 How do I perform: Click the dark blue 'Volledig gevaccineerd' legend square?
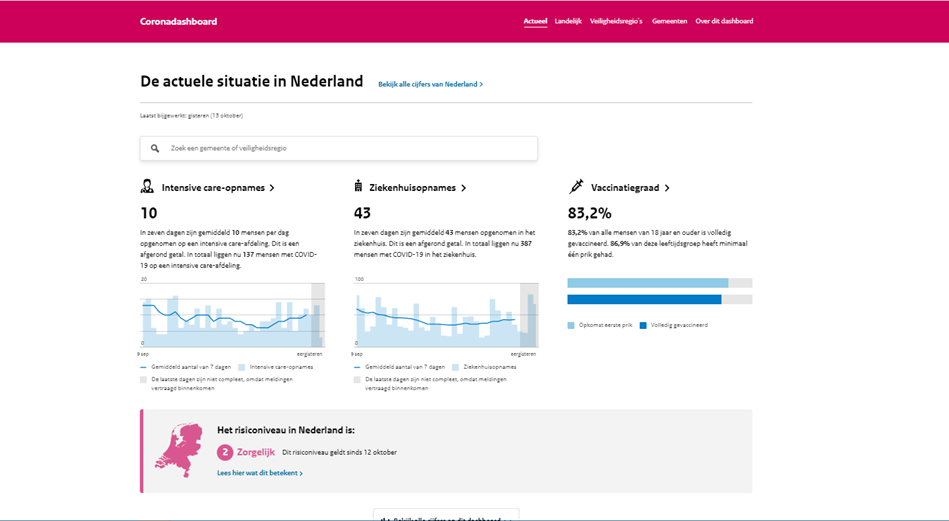click(643, 325)
